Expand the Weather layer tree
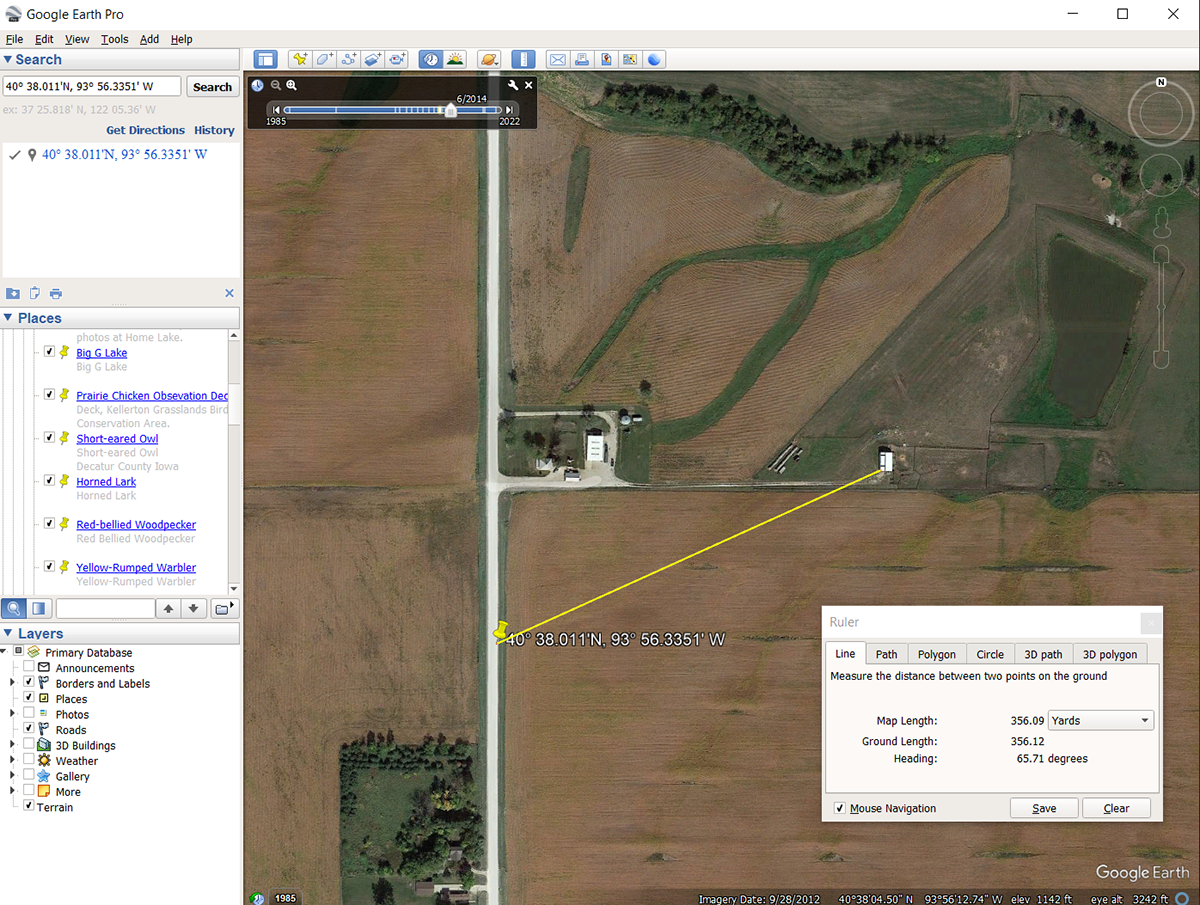 click(13, 760)
